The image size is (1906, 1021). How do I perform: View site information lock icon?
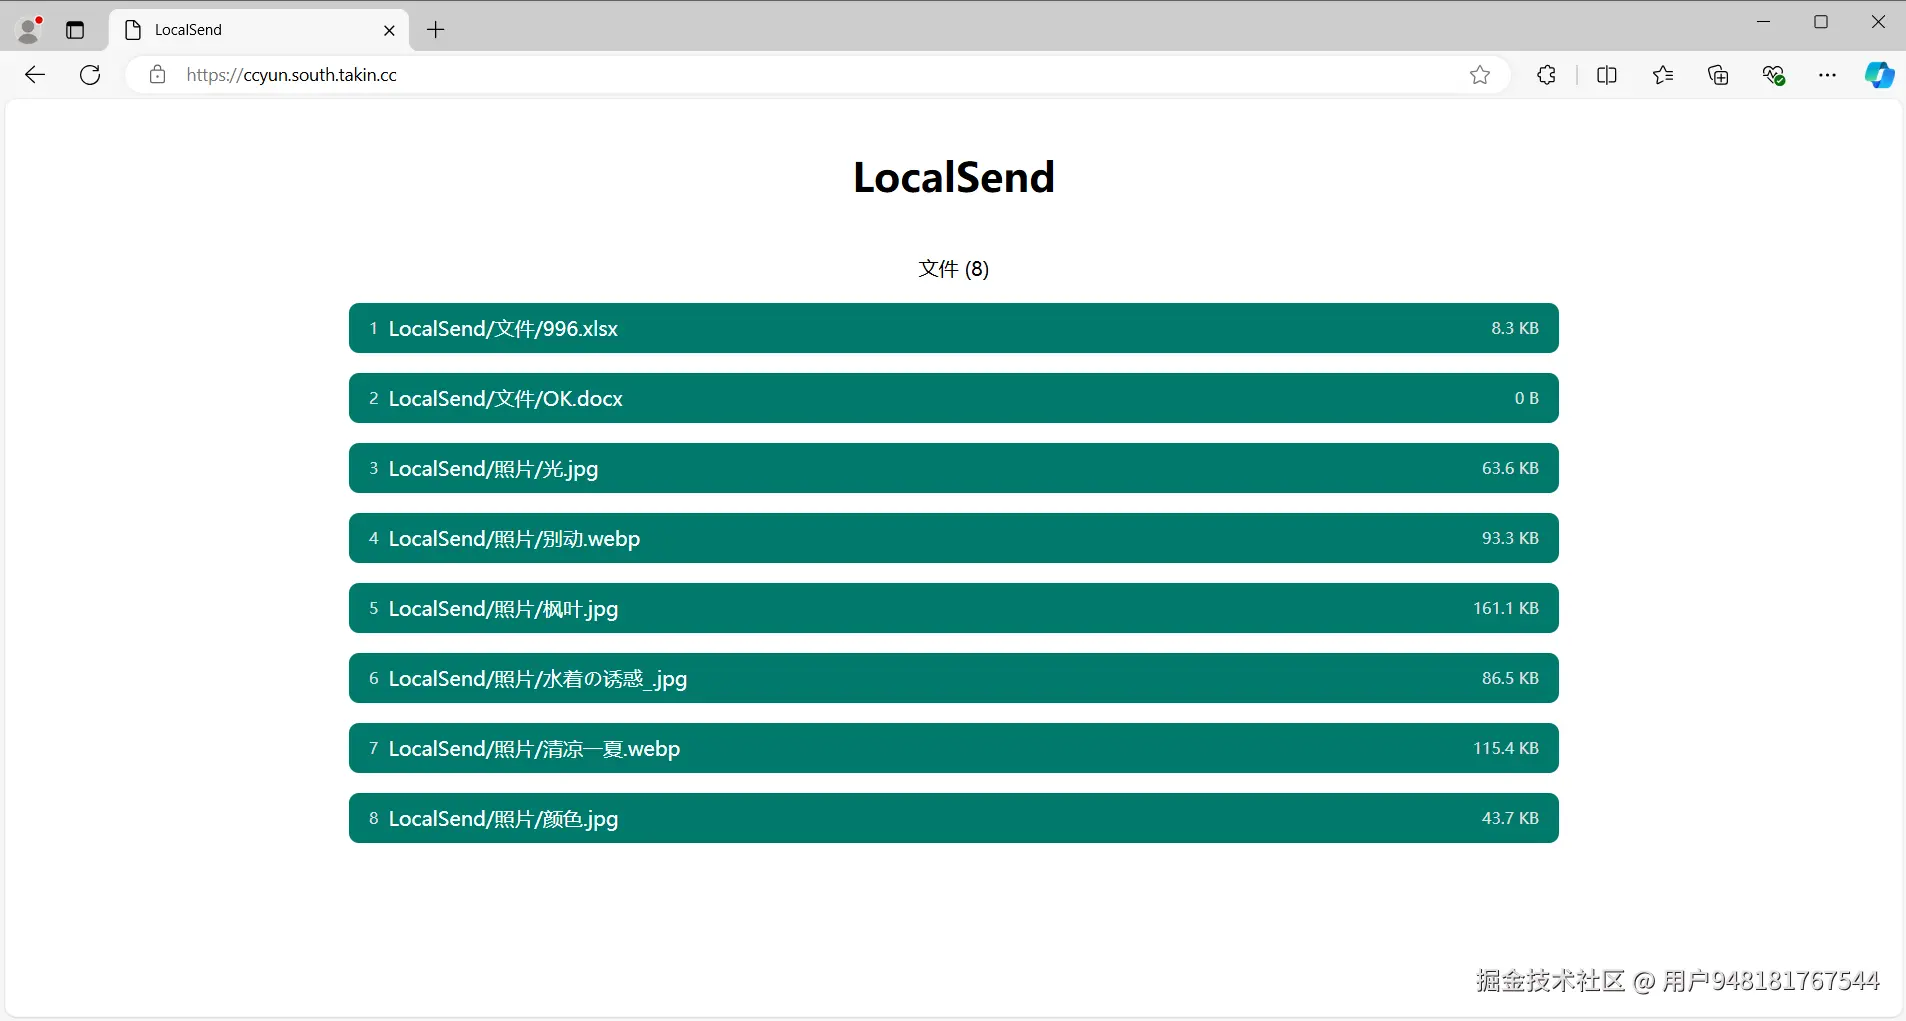coord(157,75)
